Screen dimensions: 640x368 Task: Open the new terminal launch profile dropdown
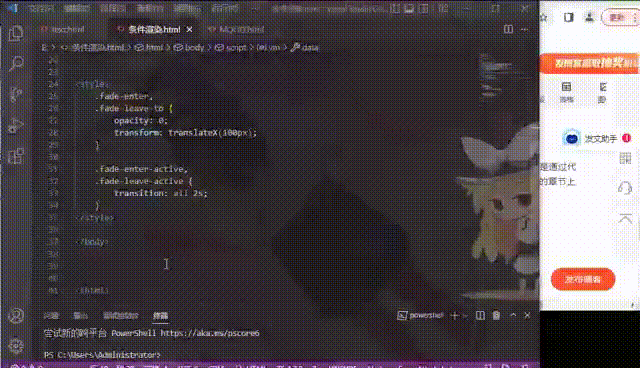point(465,315)
